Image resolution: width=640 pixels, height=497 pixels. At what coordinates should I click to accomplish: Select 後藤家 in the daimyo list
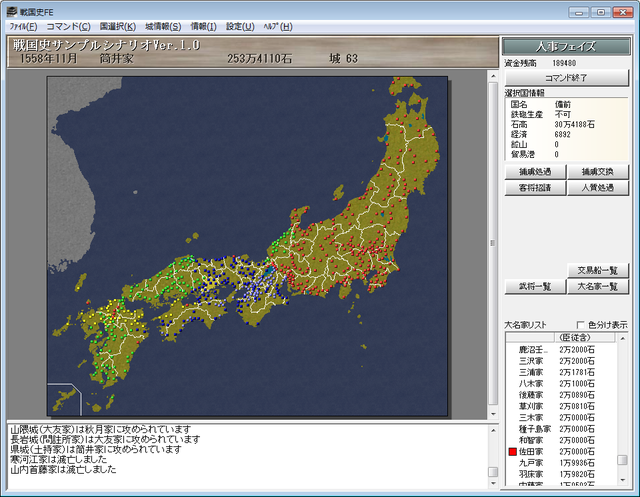[561, 395]
